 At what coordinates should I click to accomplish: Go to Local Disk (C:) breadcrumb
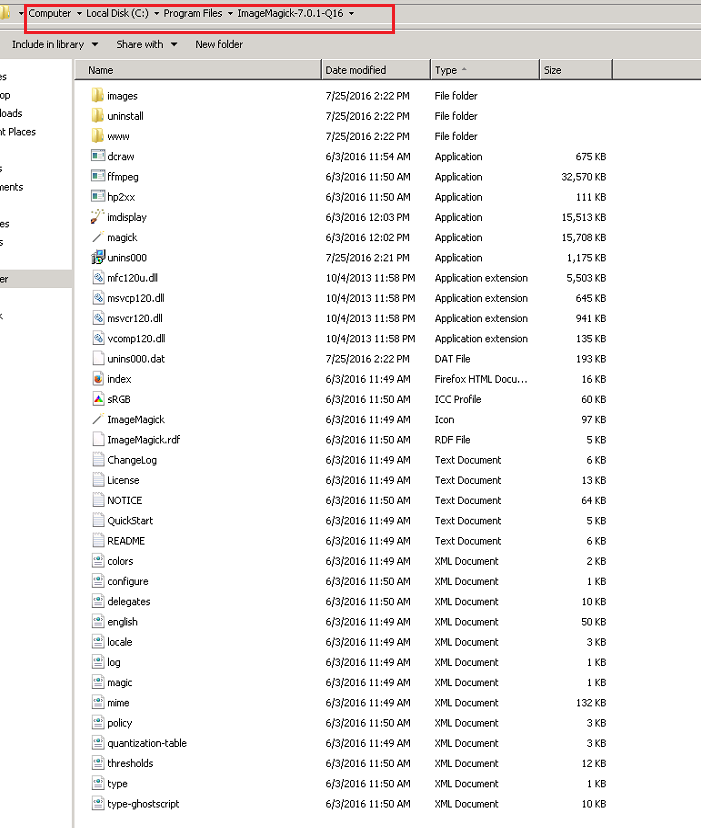pyautogui.click(x=117, y=13)
